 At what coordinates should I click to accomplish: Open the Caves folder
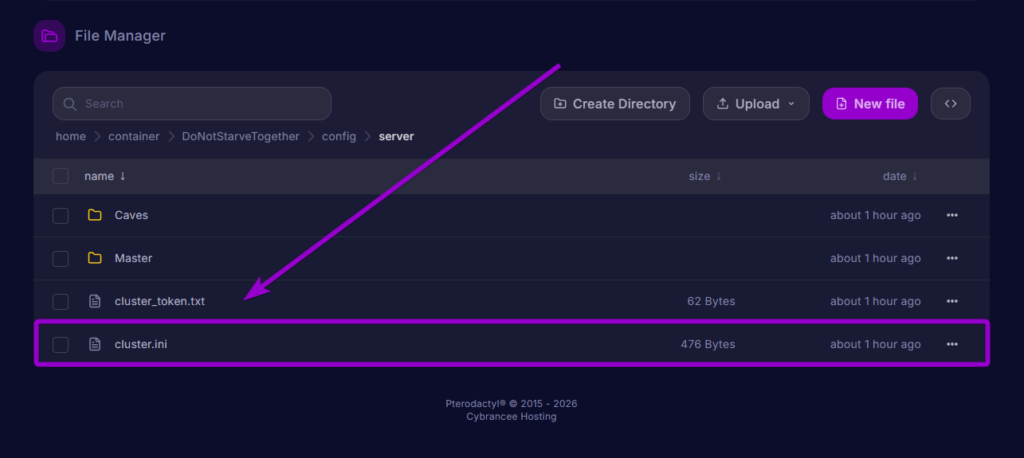coord(131,215)
